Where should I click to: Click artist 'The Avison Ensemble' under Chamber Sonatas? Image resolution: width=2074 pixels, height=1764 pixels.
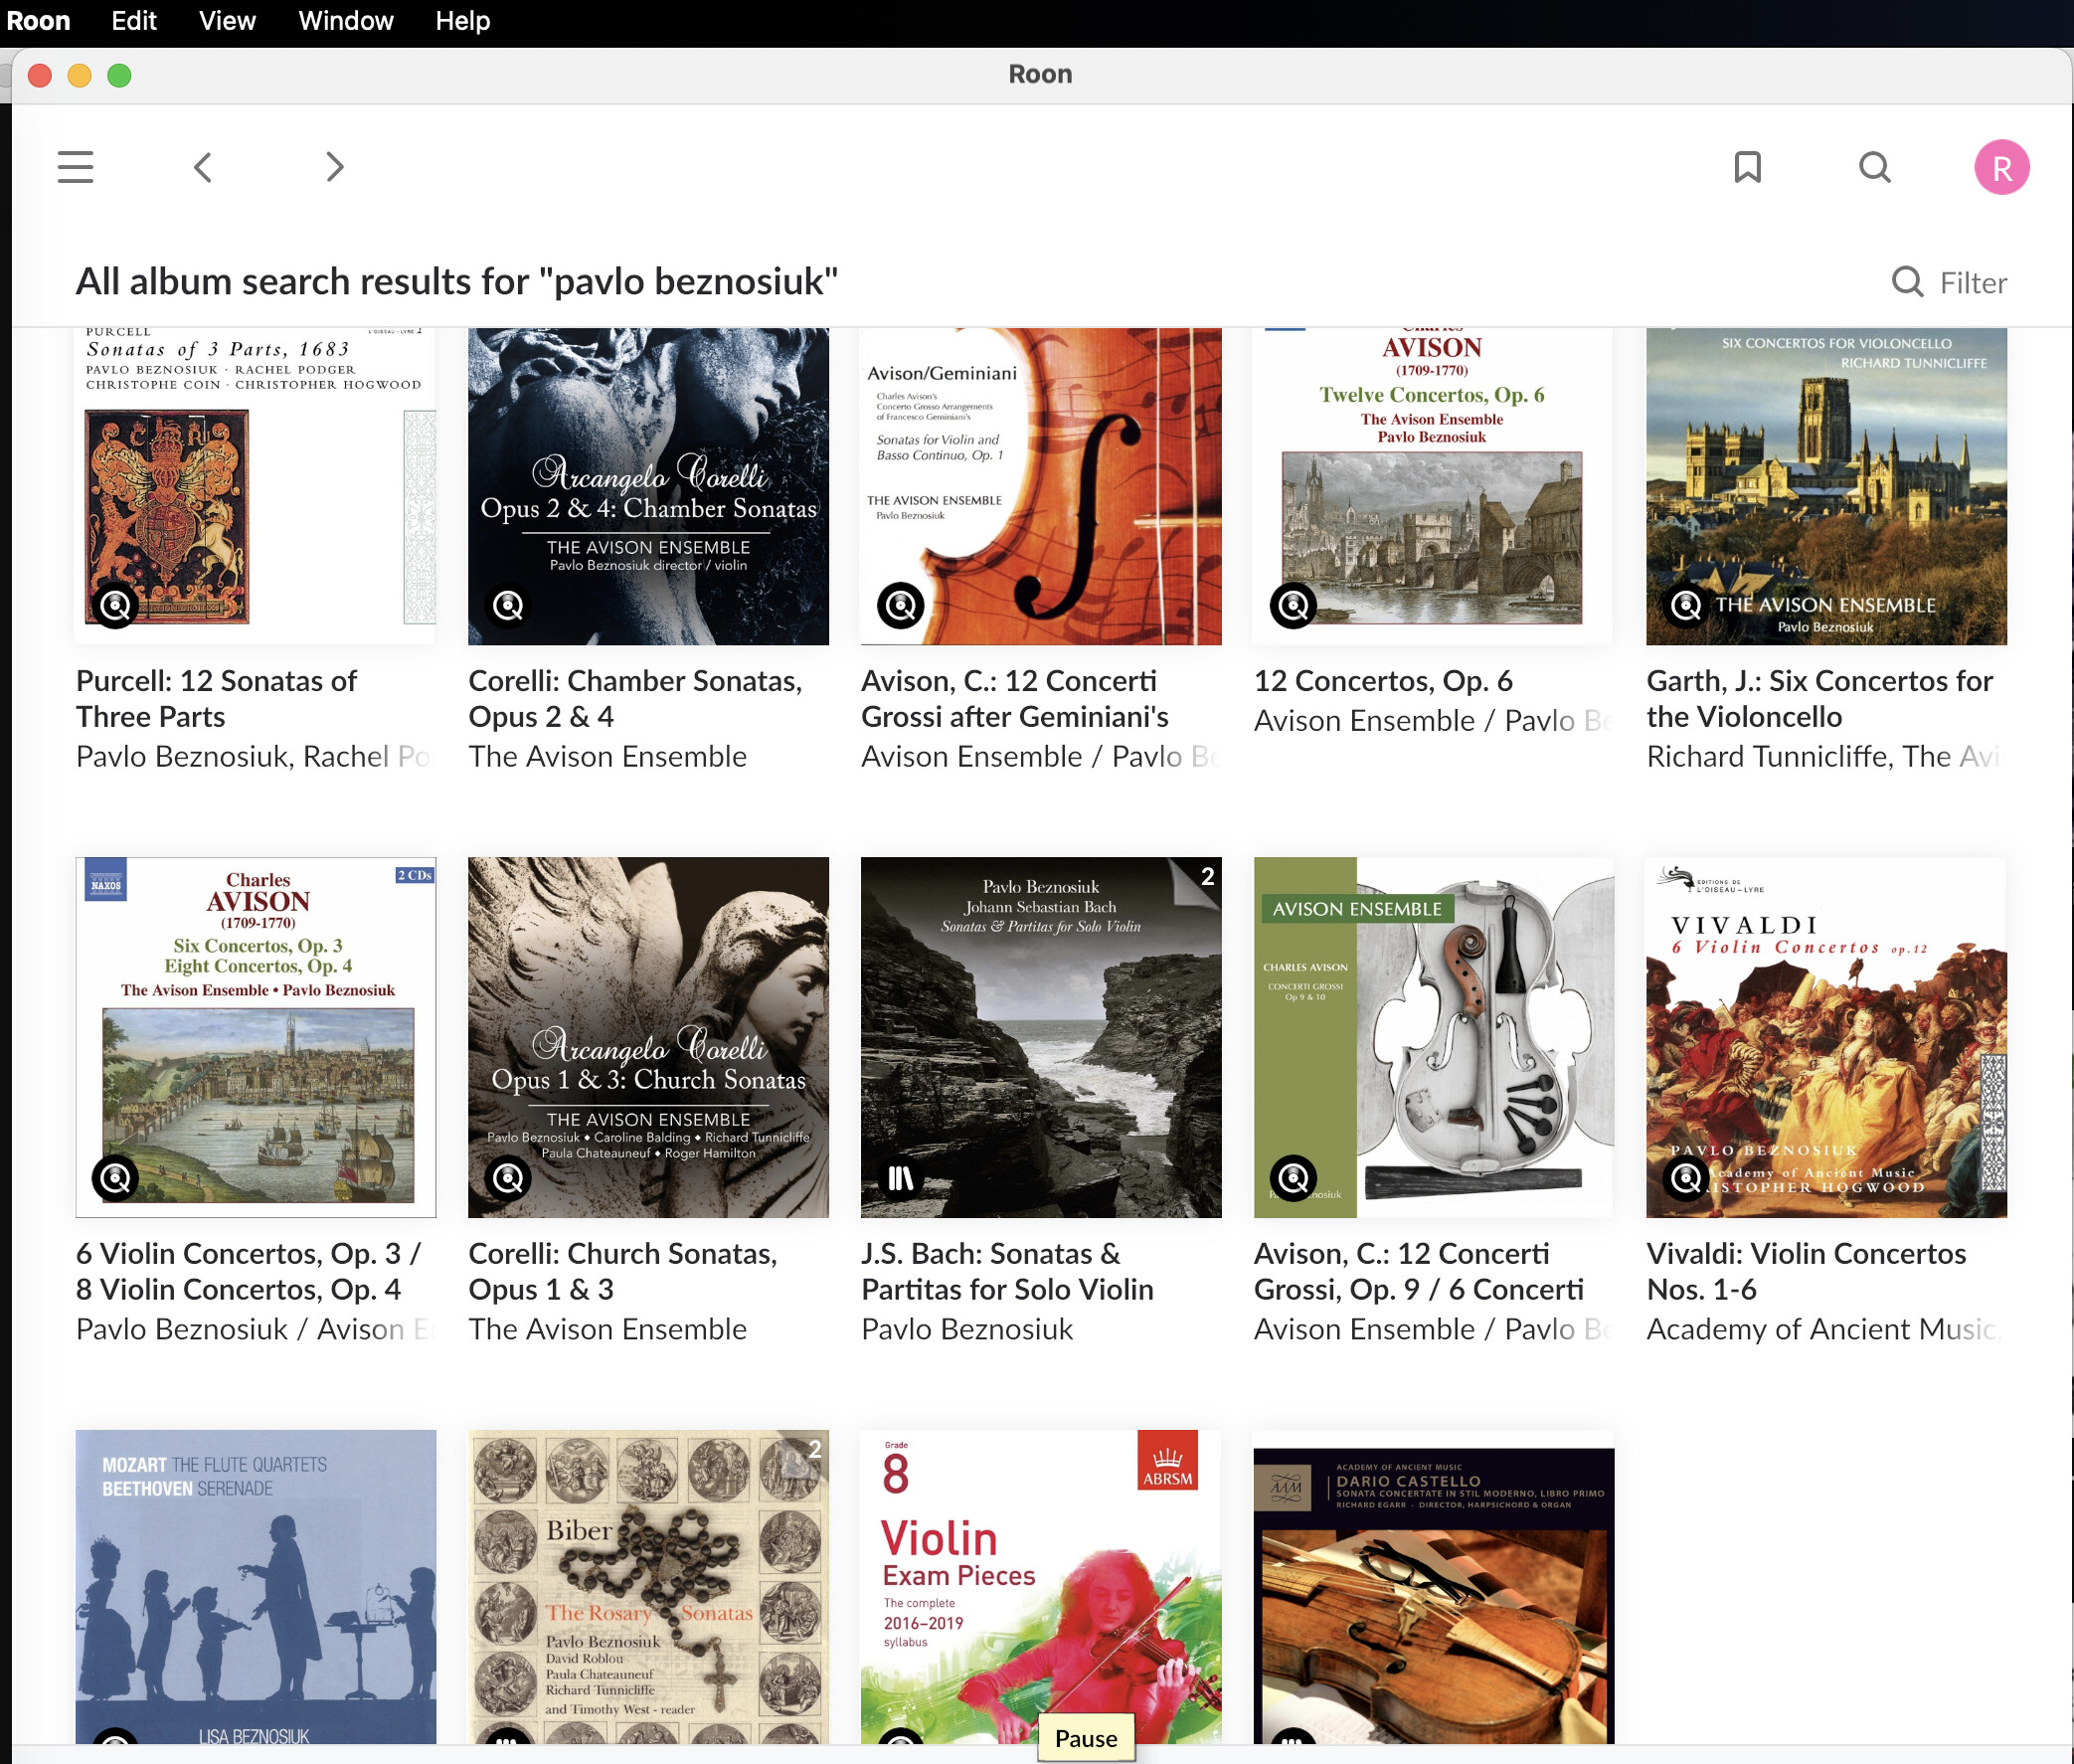[x=607, y=757]
